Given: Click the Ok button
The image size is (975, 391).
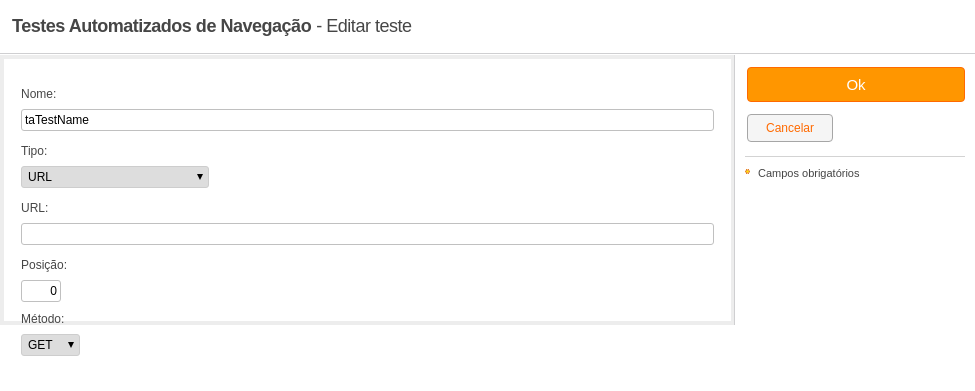Looking at the screenshot, I should point(856,85).
